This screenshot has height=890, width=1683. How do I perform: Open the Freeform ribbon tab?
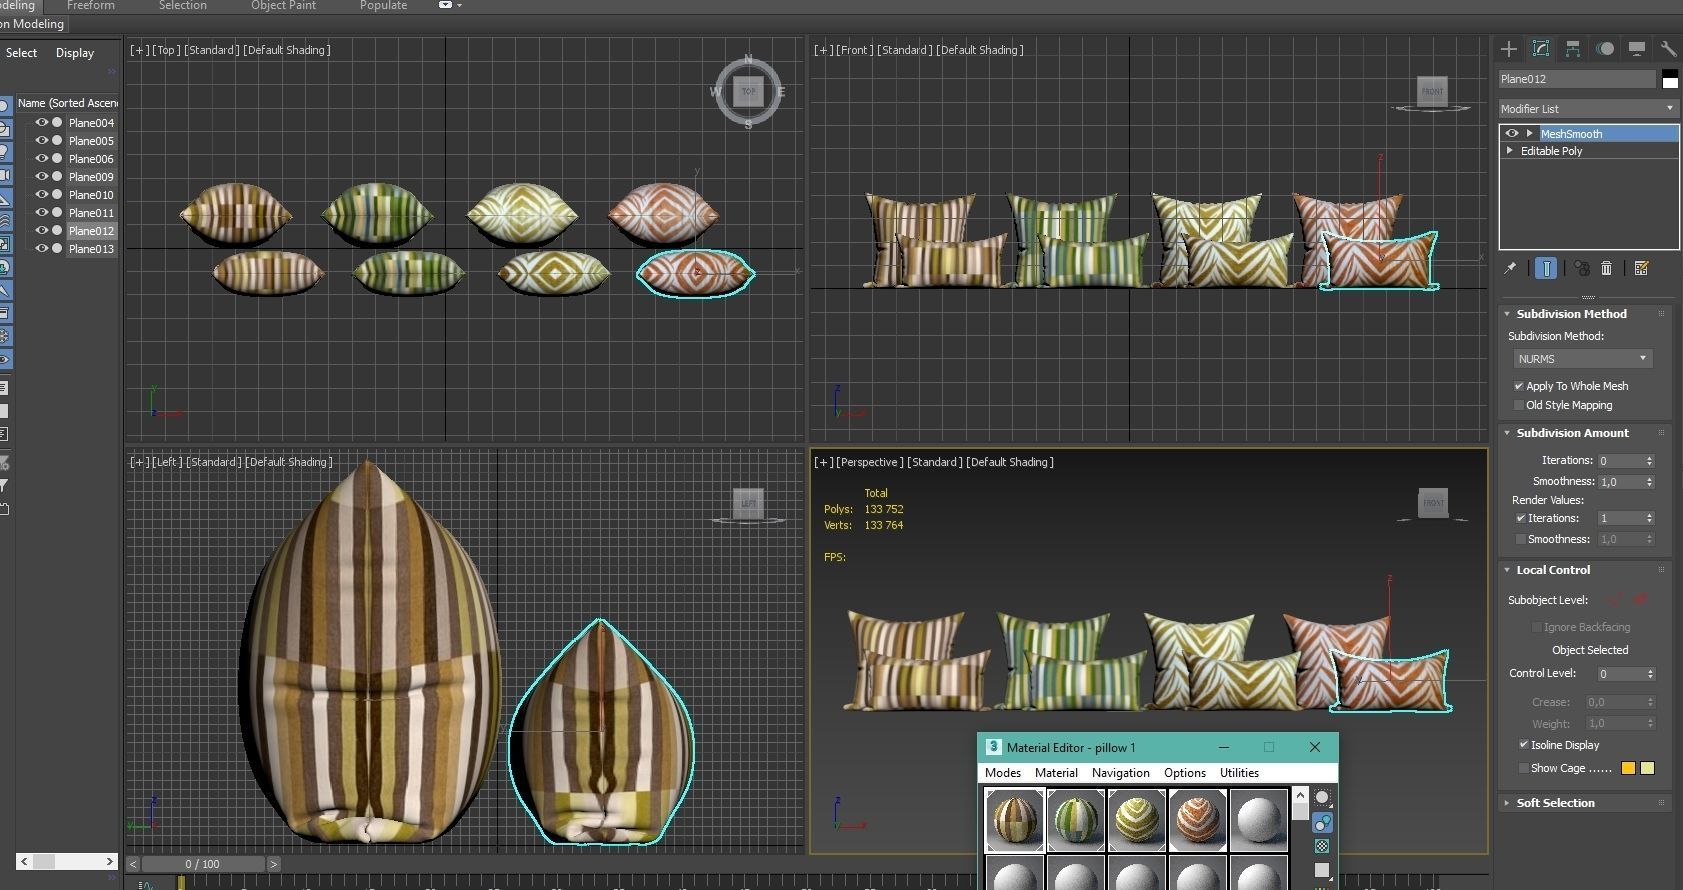90,6
